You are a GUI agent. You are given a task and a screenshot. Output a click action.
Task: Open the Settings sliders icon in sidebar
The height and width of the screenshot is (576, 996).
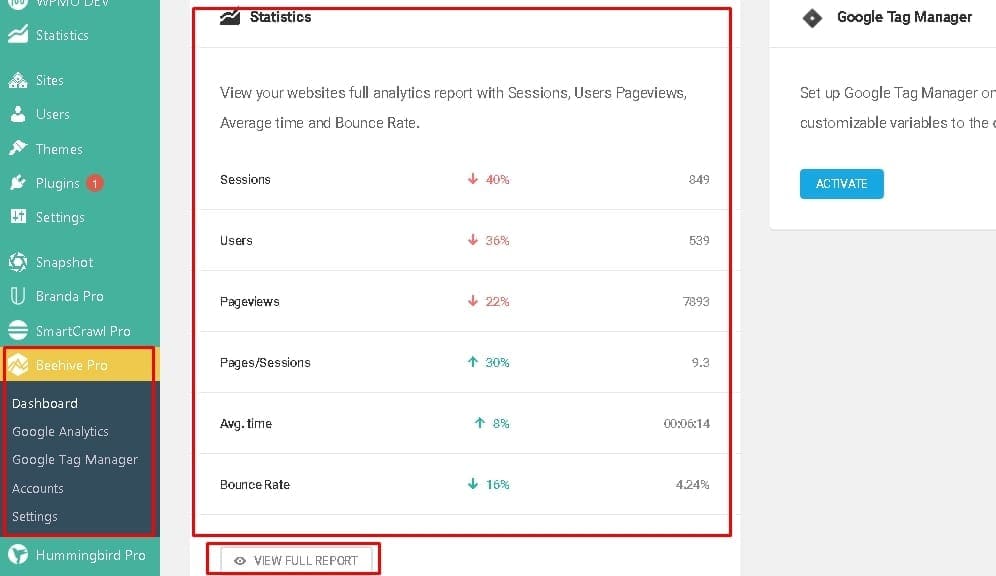click(18, 217)
